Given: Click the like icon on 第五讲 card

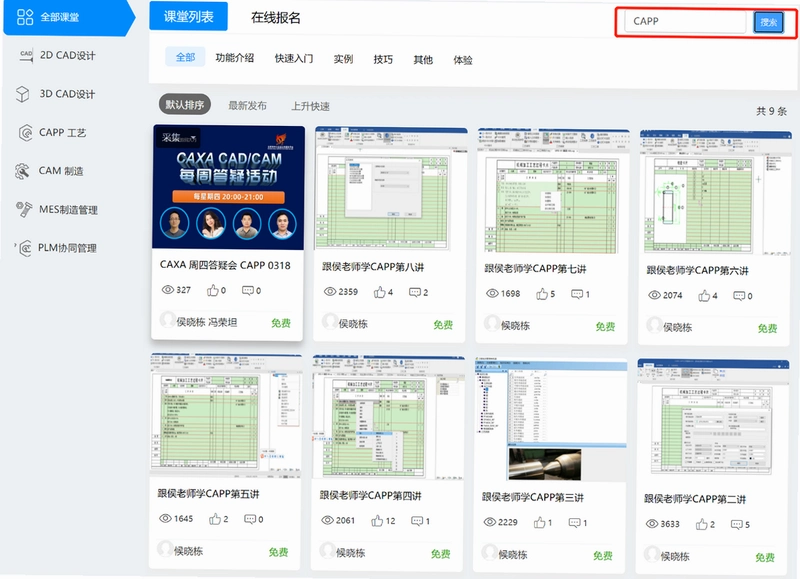Looking at the screenshot, I should (215, 519).
